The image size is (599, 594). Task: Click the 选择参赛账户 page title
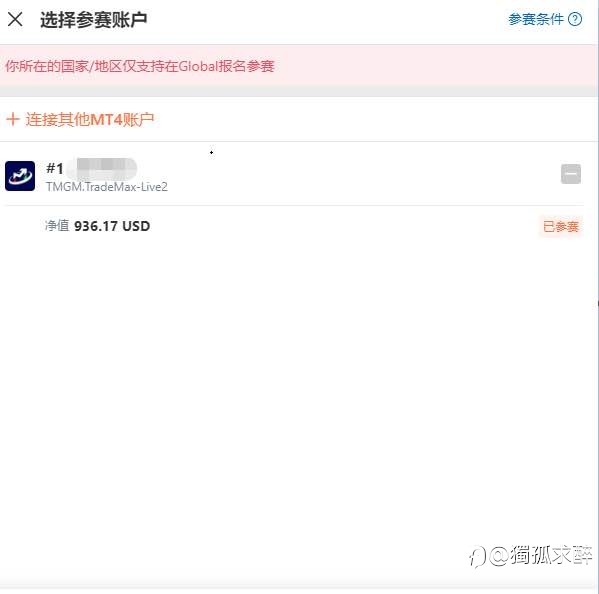(94, 19)
